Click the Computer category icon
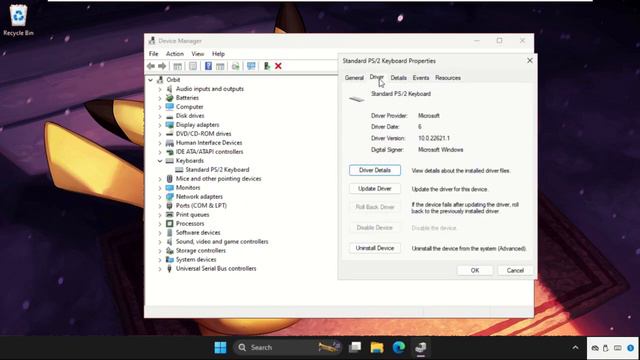640x360 pixels. [170, 107]
